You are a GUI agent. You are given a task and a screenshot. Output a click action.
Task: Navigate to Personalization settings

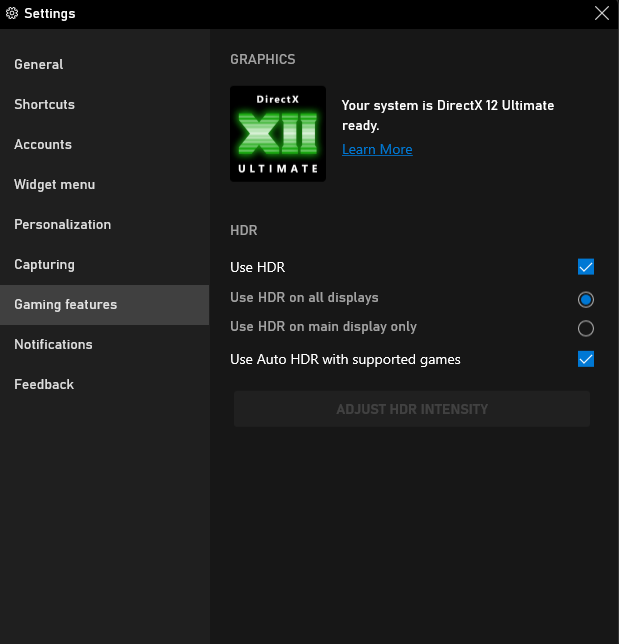pos(62,224)
